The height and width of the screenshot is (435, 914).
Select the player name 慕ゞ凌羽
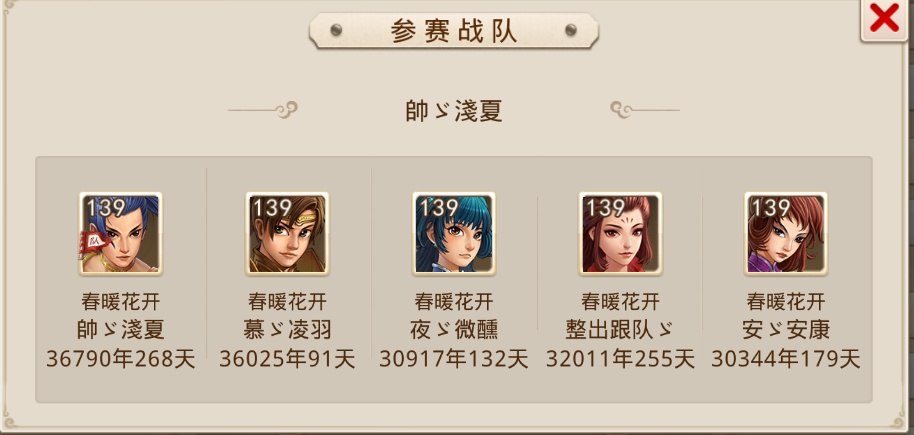[287, 330]
